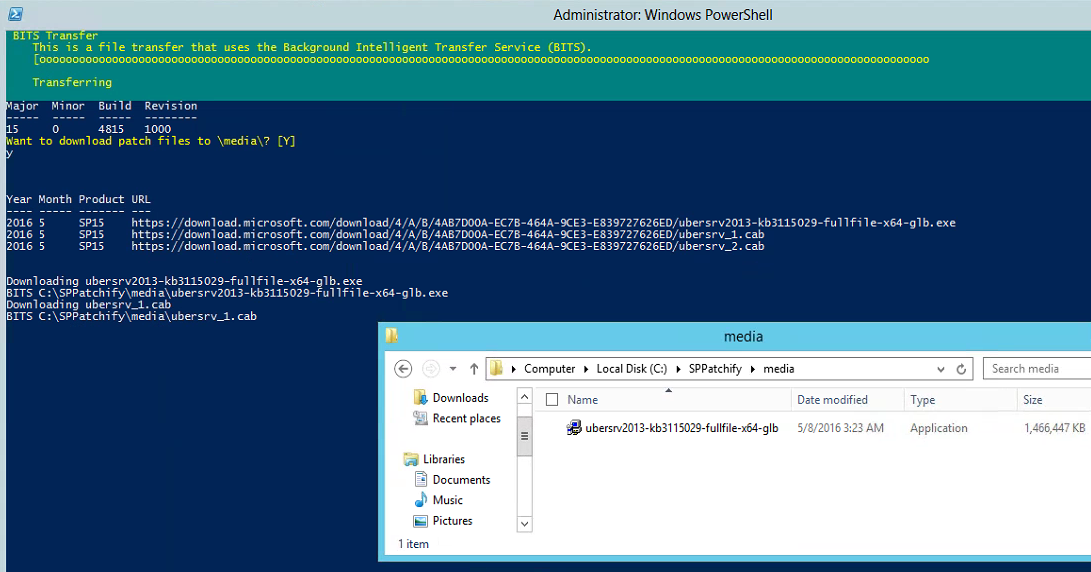This screenshot has width=1091, height=572.
Task: Refresh the media folder view
Action: click(x=961, y=370)
